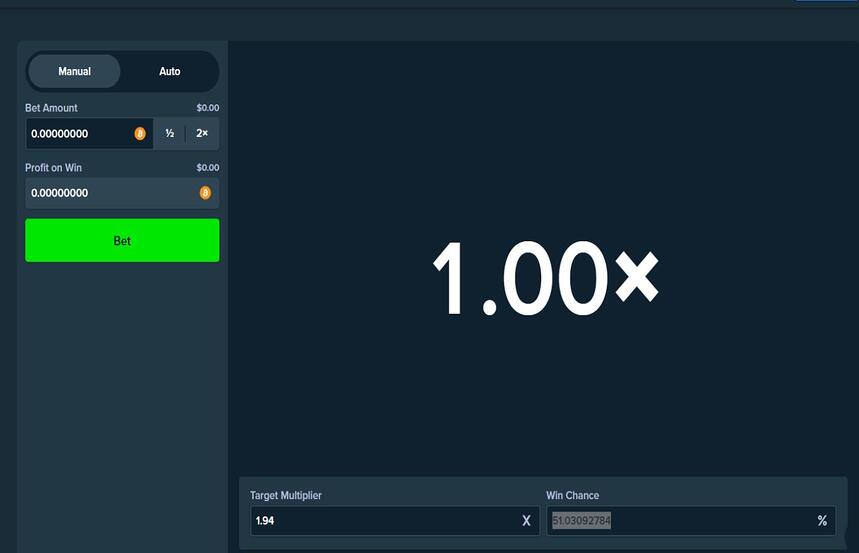
Task: Click the Win Chance input field
Action: coord(691,520)
